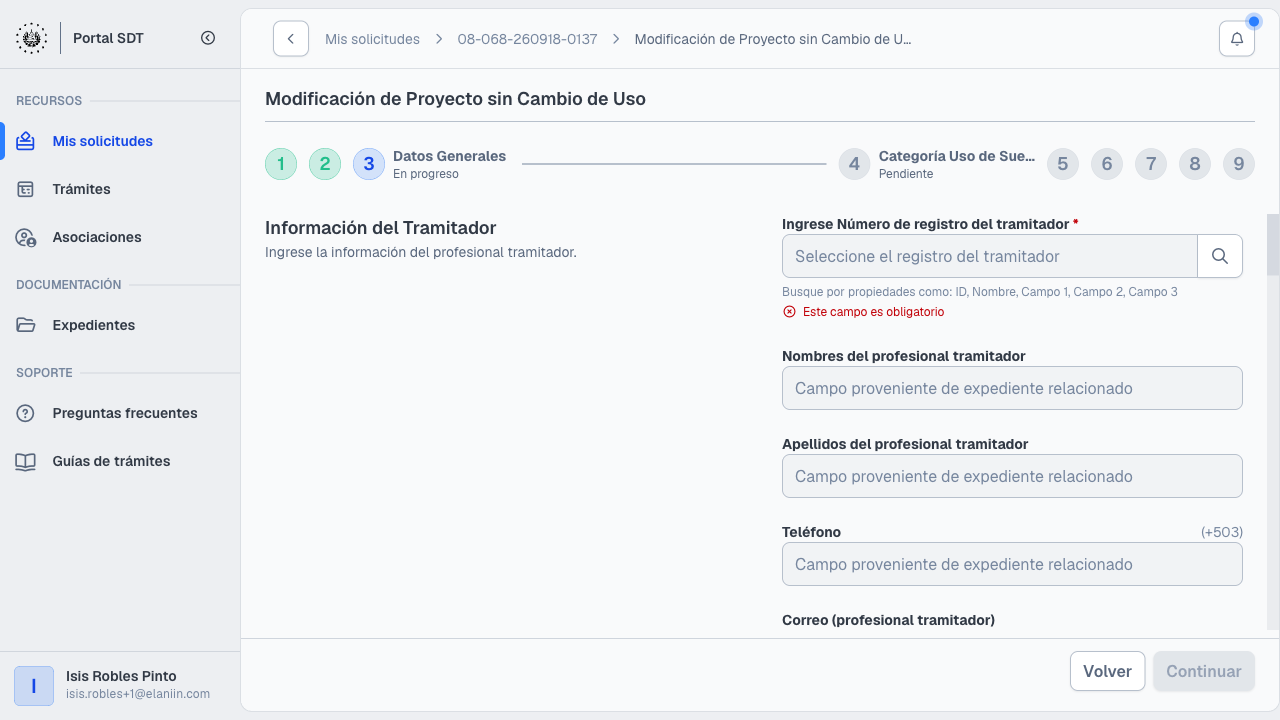The width and height of the screenshot is (1280, 720).
Task: Click breadcrumb 08-068-260918-0137
Action: (x=527, y=39)
